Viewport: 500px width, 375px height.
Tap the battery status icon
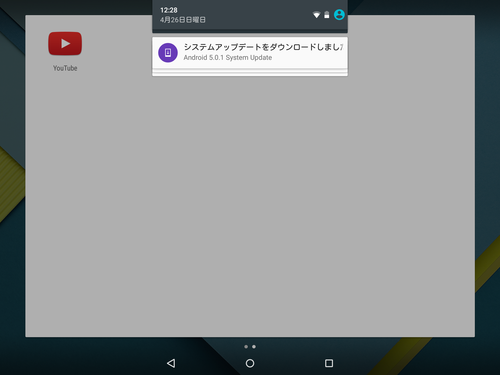tap(327, 15)
